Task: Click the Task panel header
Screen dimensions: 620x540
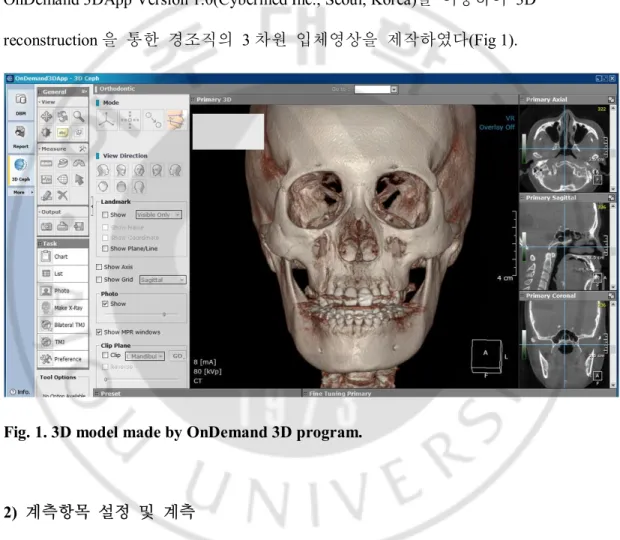Action: [x=63, y=244]
